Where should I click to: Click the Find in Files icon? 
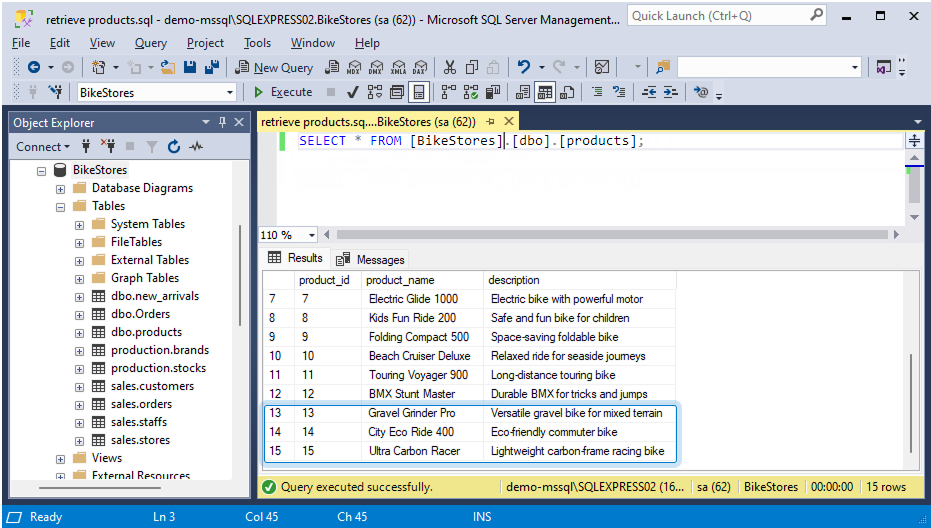coord(663,68)
